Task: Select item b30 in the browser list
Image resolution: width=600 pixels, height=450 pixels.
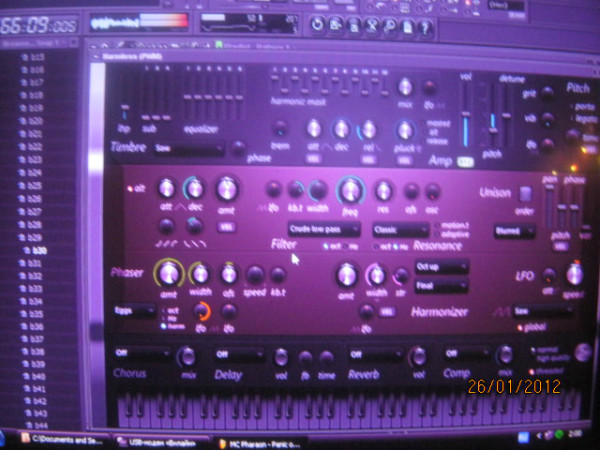Action: click(40, 251)
